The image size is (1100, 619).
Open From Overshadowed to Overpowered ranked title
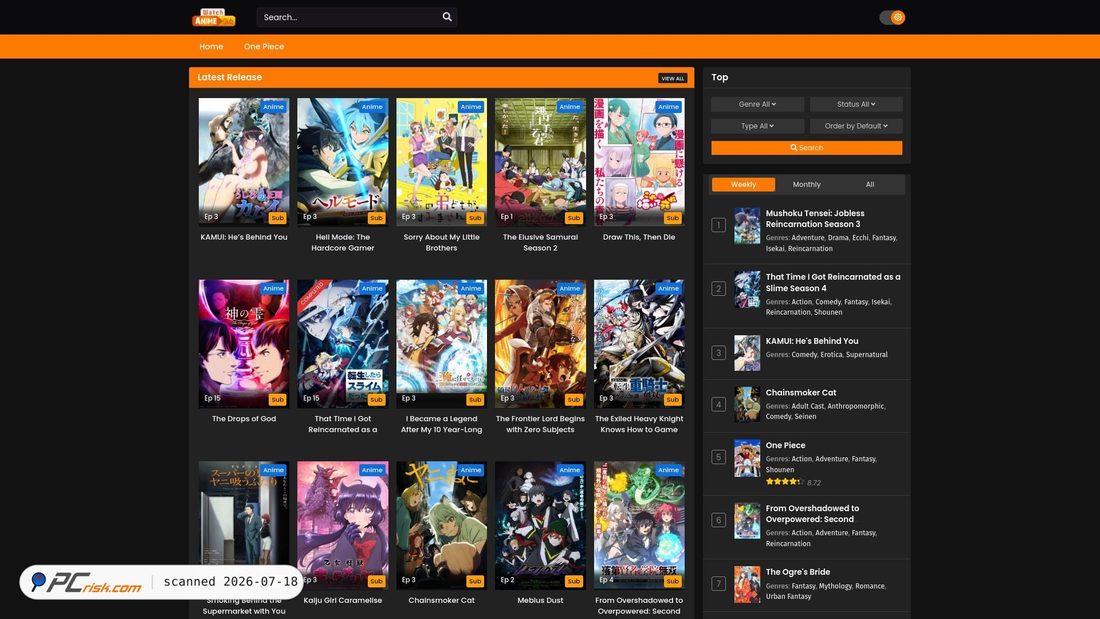pos(812,514)
